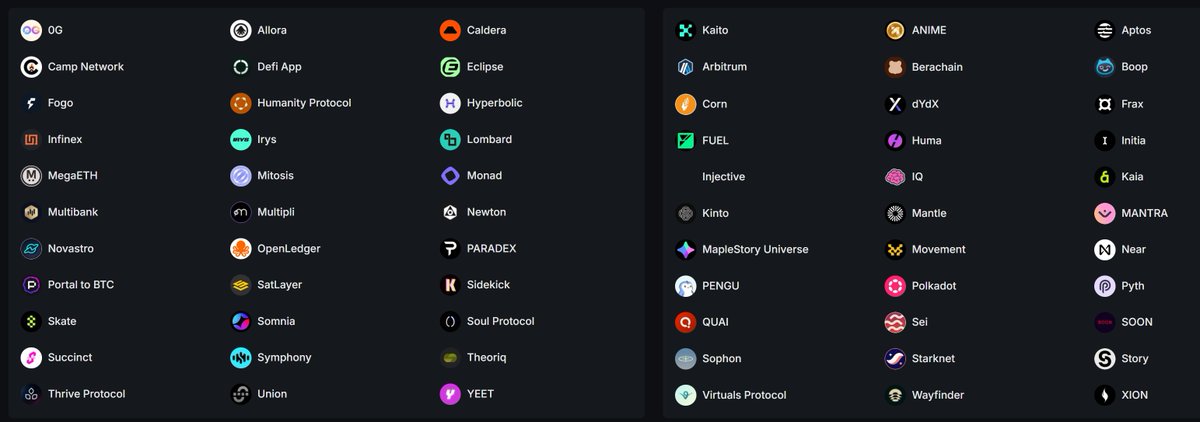
Task: Select the Injective project name
Action: point(723,177)
